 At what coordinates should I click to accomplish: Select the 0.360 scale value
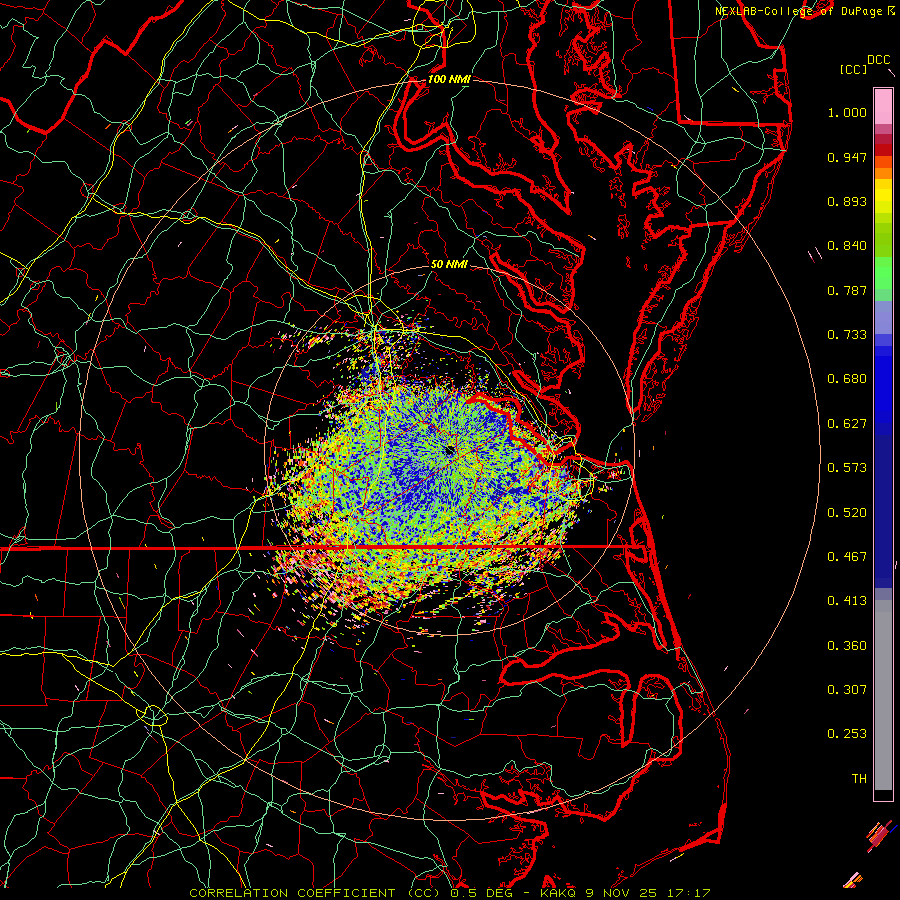coord(847,646)
